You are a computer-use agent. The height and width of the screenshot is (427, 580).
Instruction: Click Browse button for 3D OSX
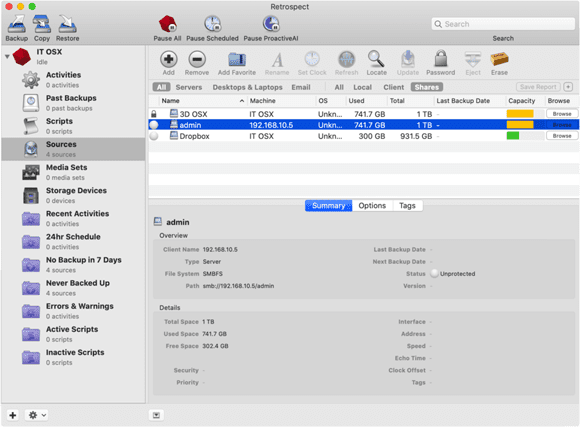click(x=562, y=114)
